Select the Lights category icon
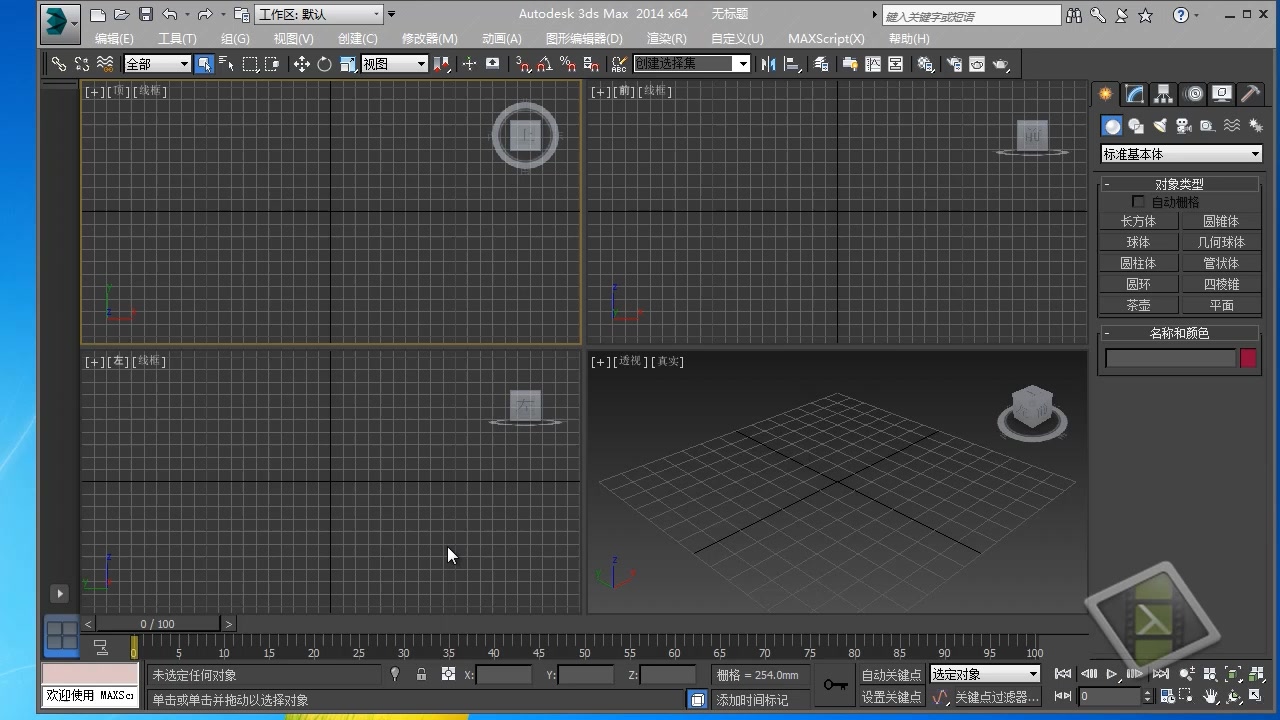The image size is (1280, 720). (x=1160, y=125)
